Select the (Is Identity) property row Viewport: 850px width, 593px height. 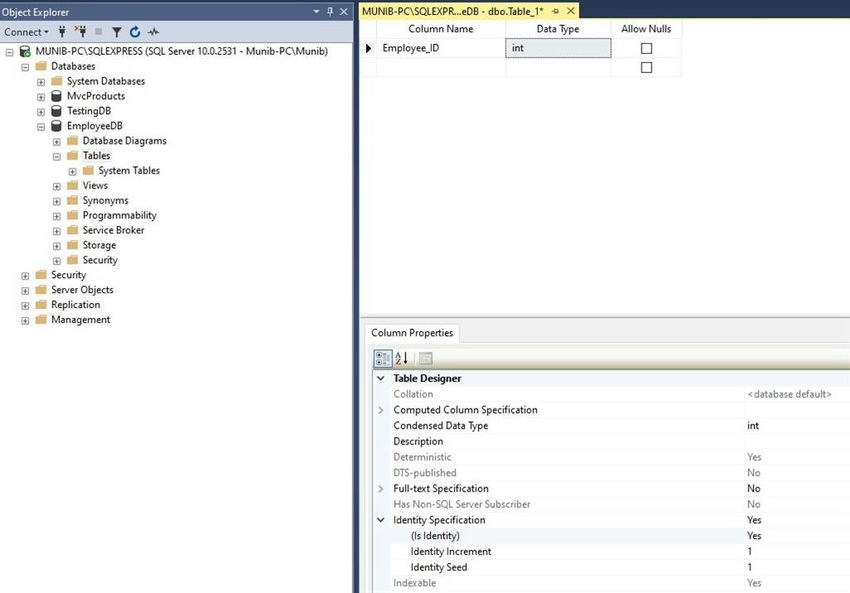click(620, 536)
